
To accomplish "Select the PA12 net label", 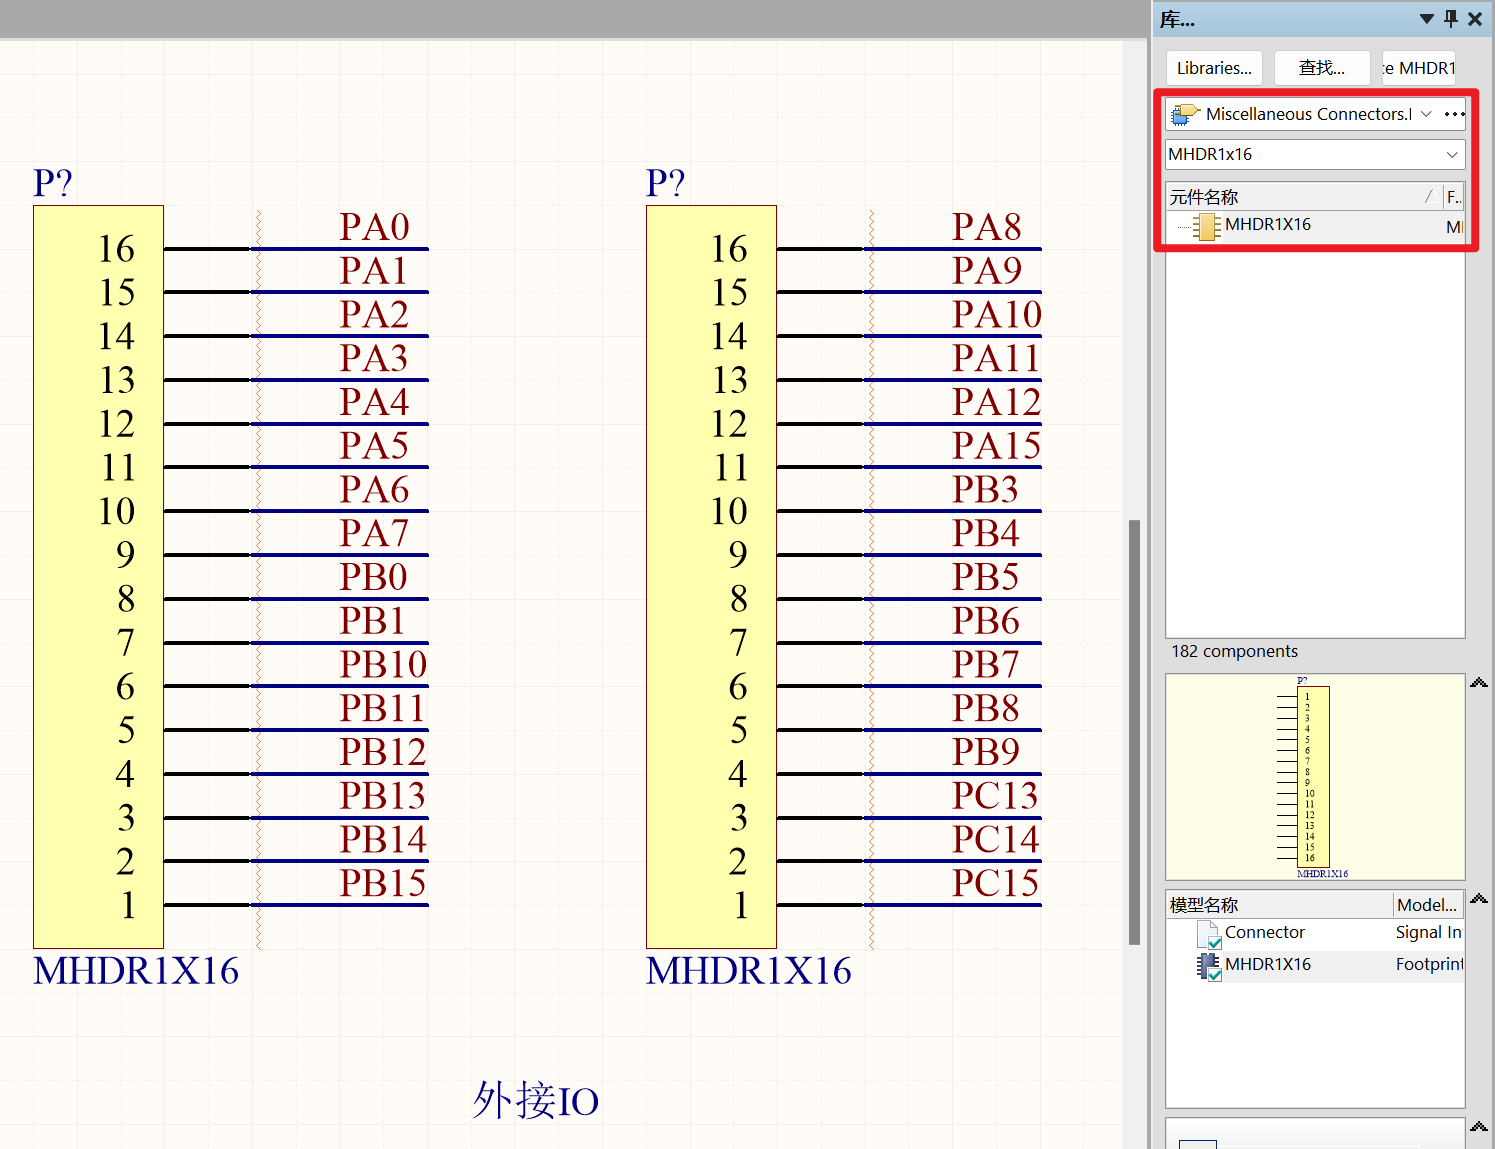I will click(x=997, y=403).
